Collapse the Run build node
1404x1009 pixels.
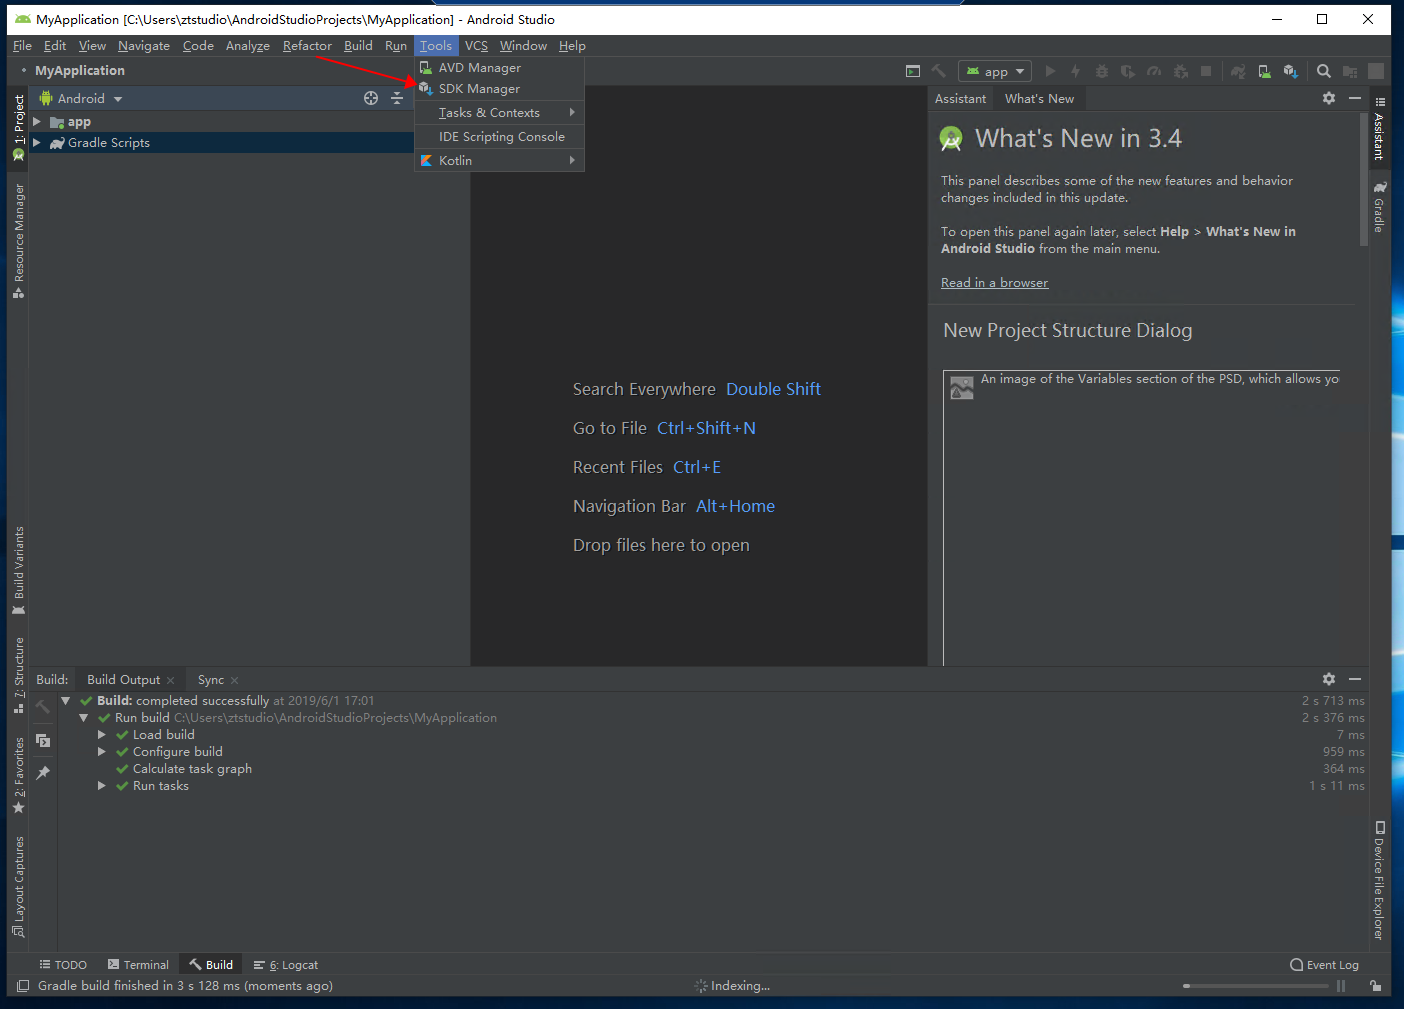(x=84, y=718)
